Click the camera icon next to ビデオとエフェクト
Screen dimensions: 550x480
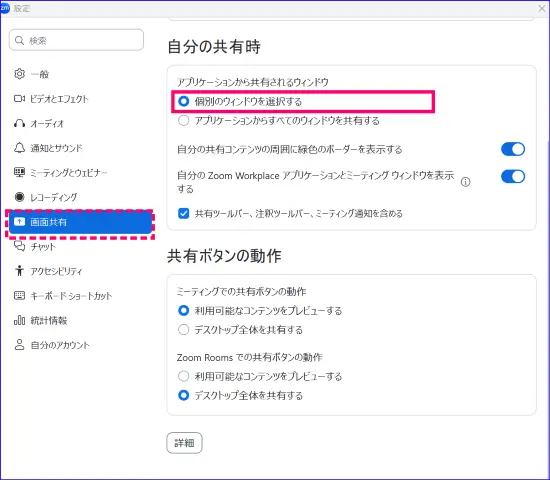(x=19, y=99)
